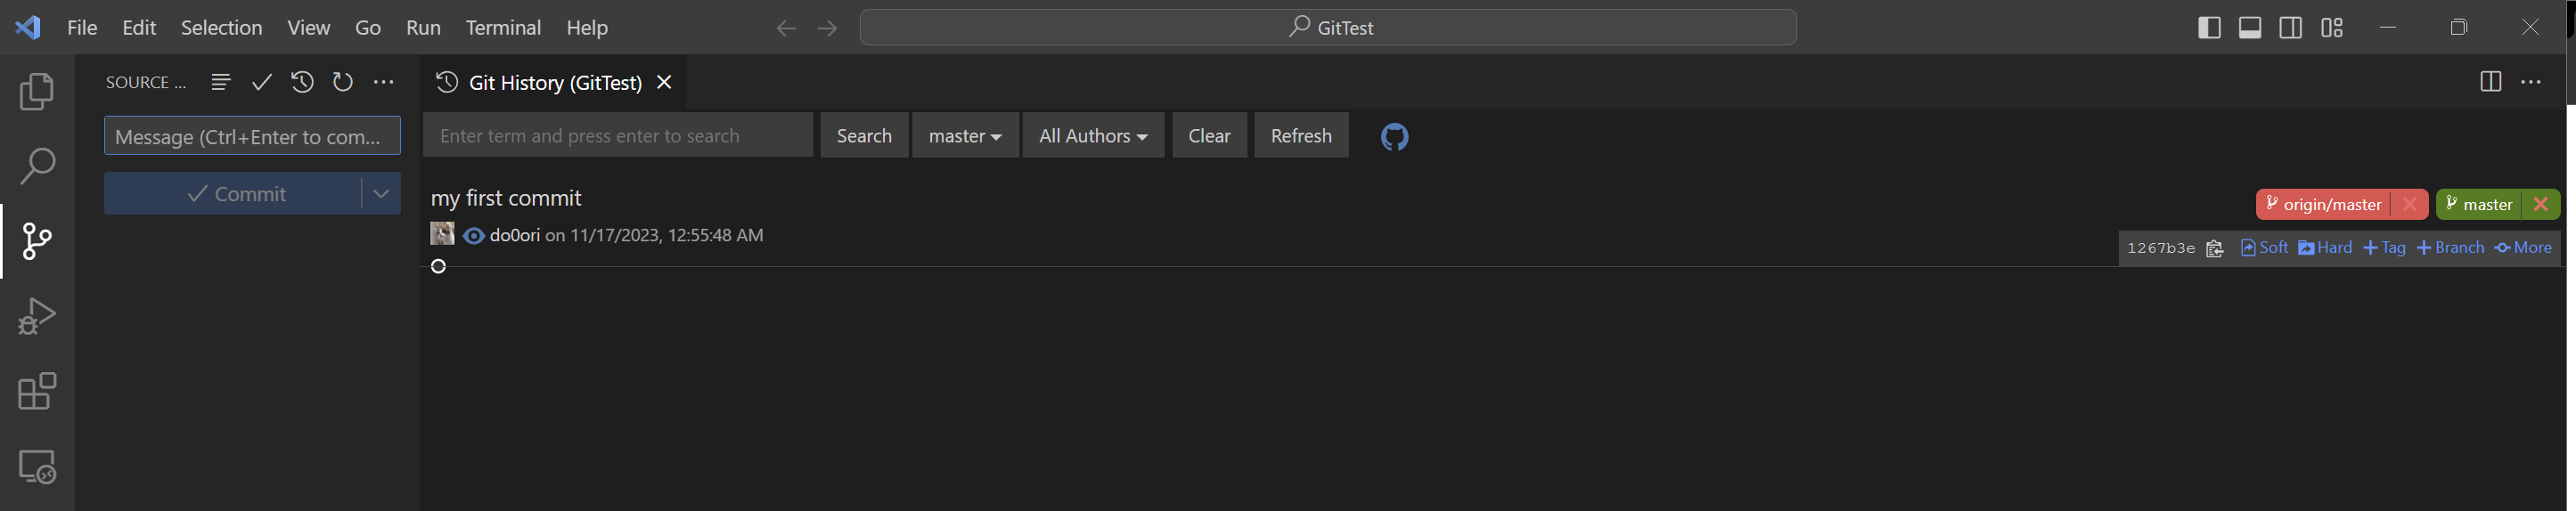The width and height of the screenshot is (2576, 511).
Task: Toggle primary side bar visibility
Action: pos(2209,27)
